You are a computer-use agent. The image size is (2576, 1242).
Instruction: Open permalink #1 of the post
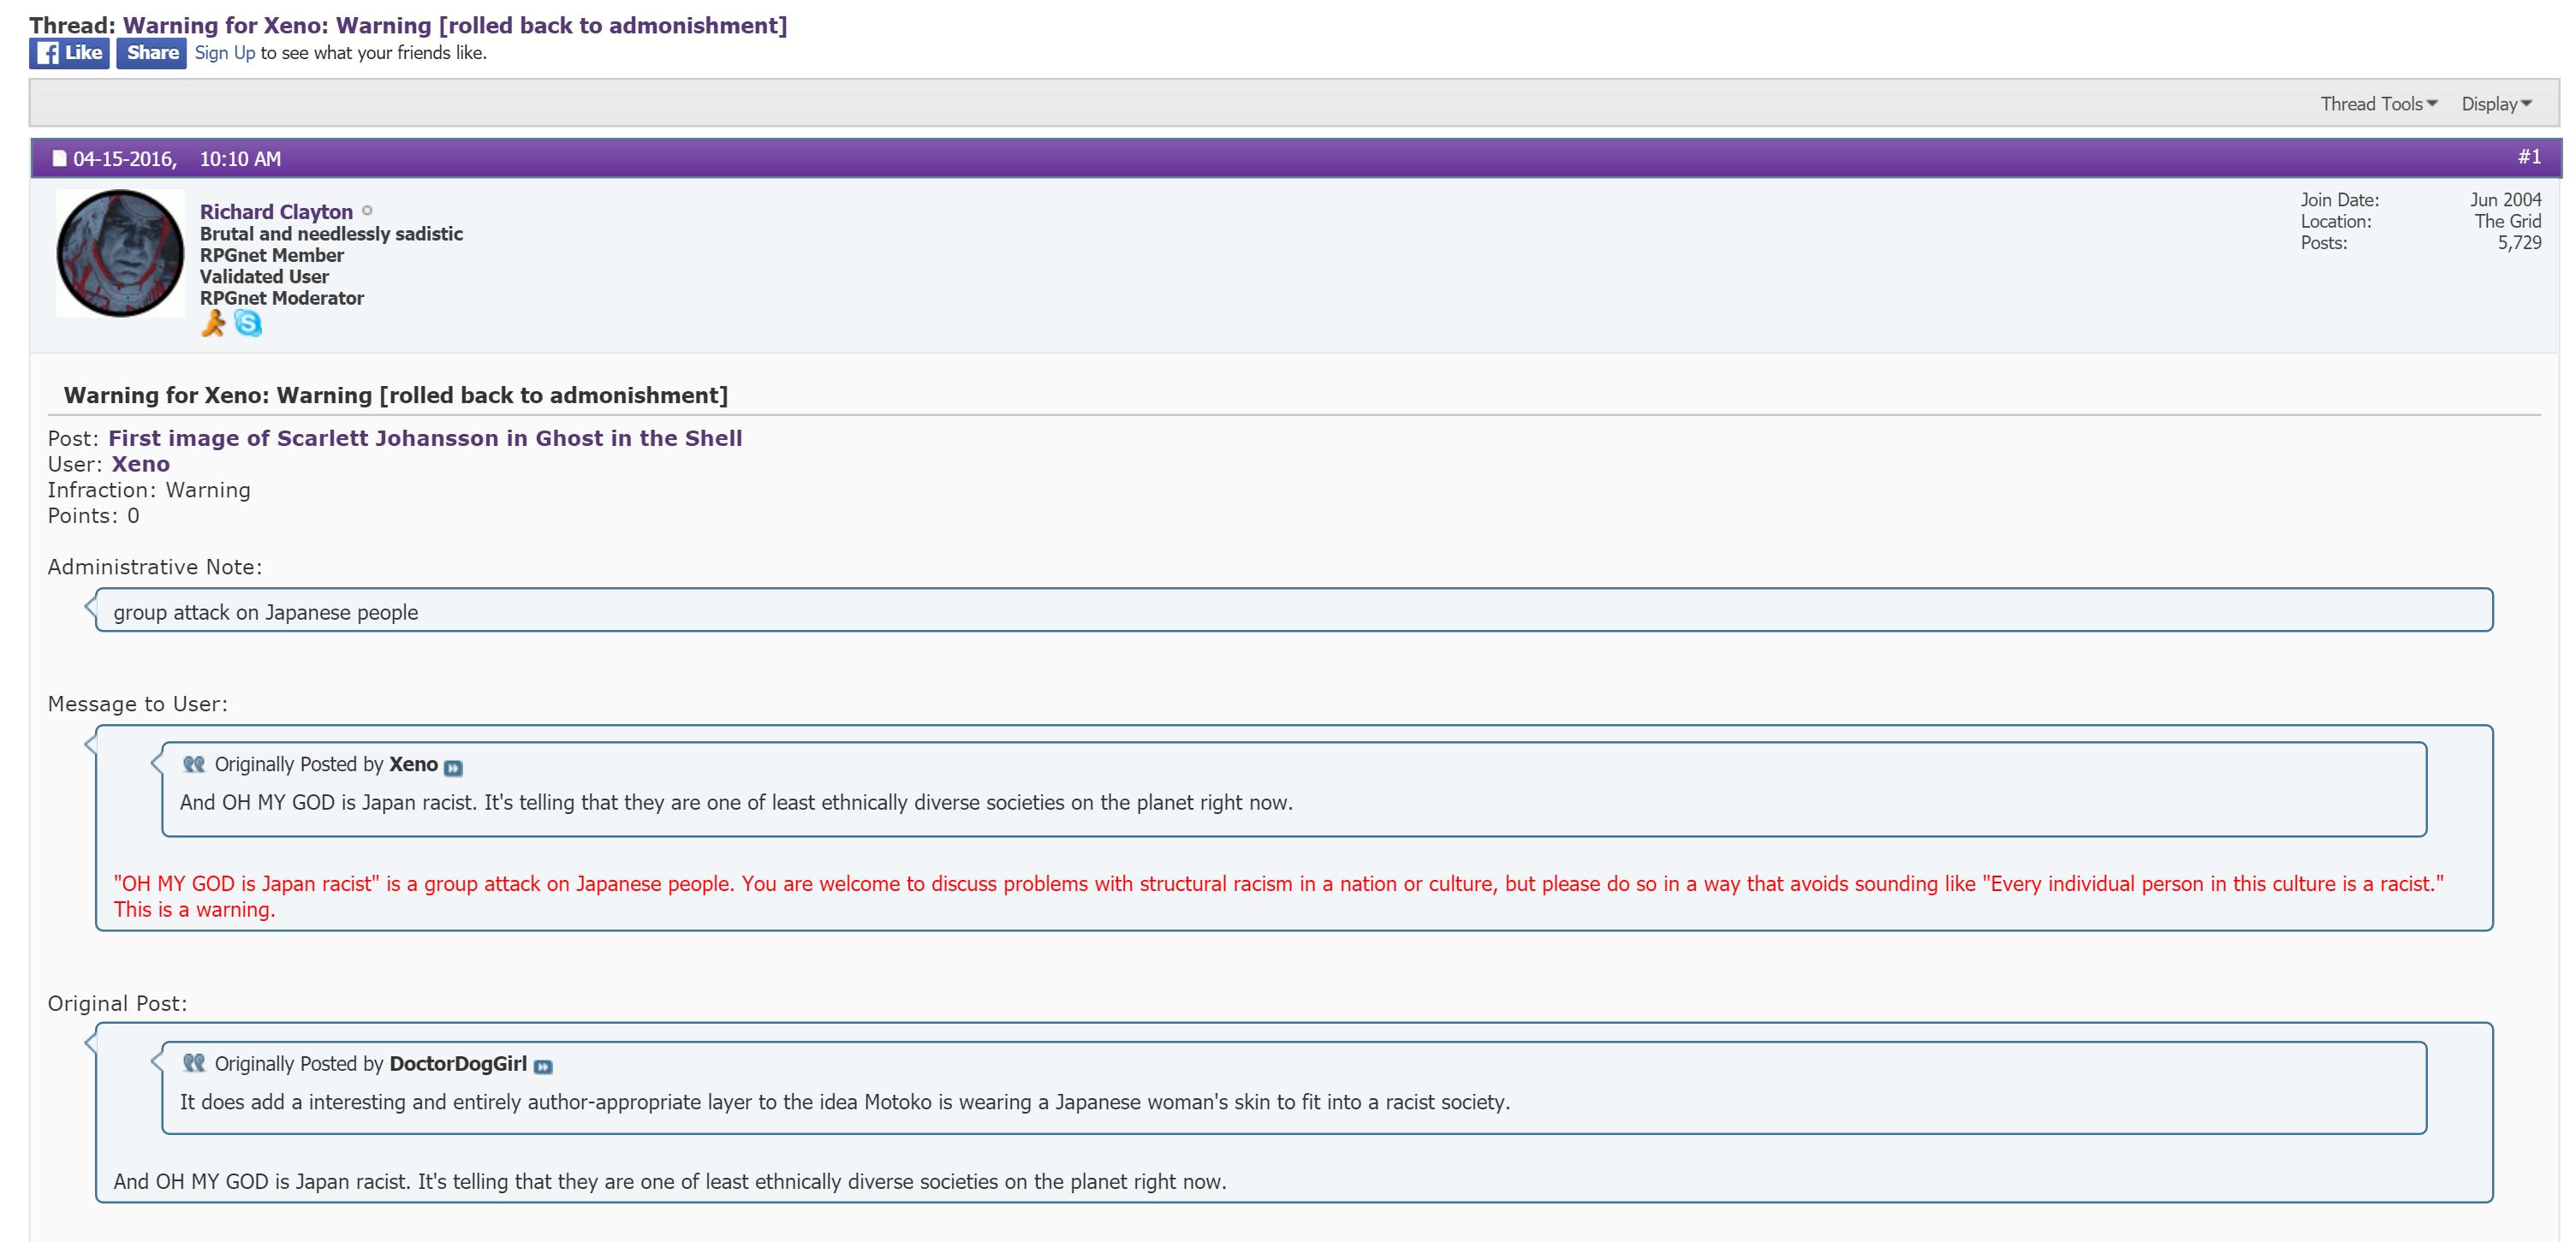tap(2529, 157)
